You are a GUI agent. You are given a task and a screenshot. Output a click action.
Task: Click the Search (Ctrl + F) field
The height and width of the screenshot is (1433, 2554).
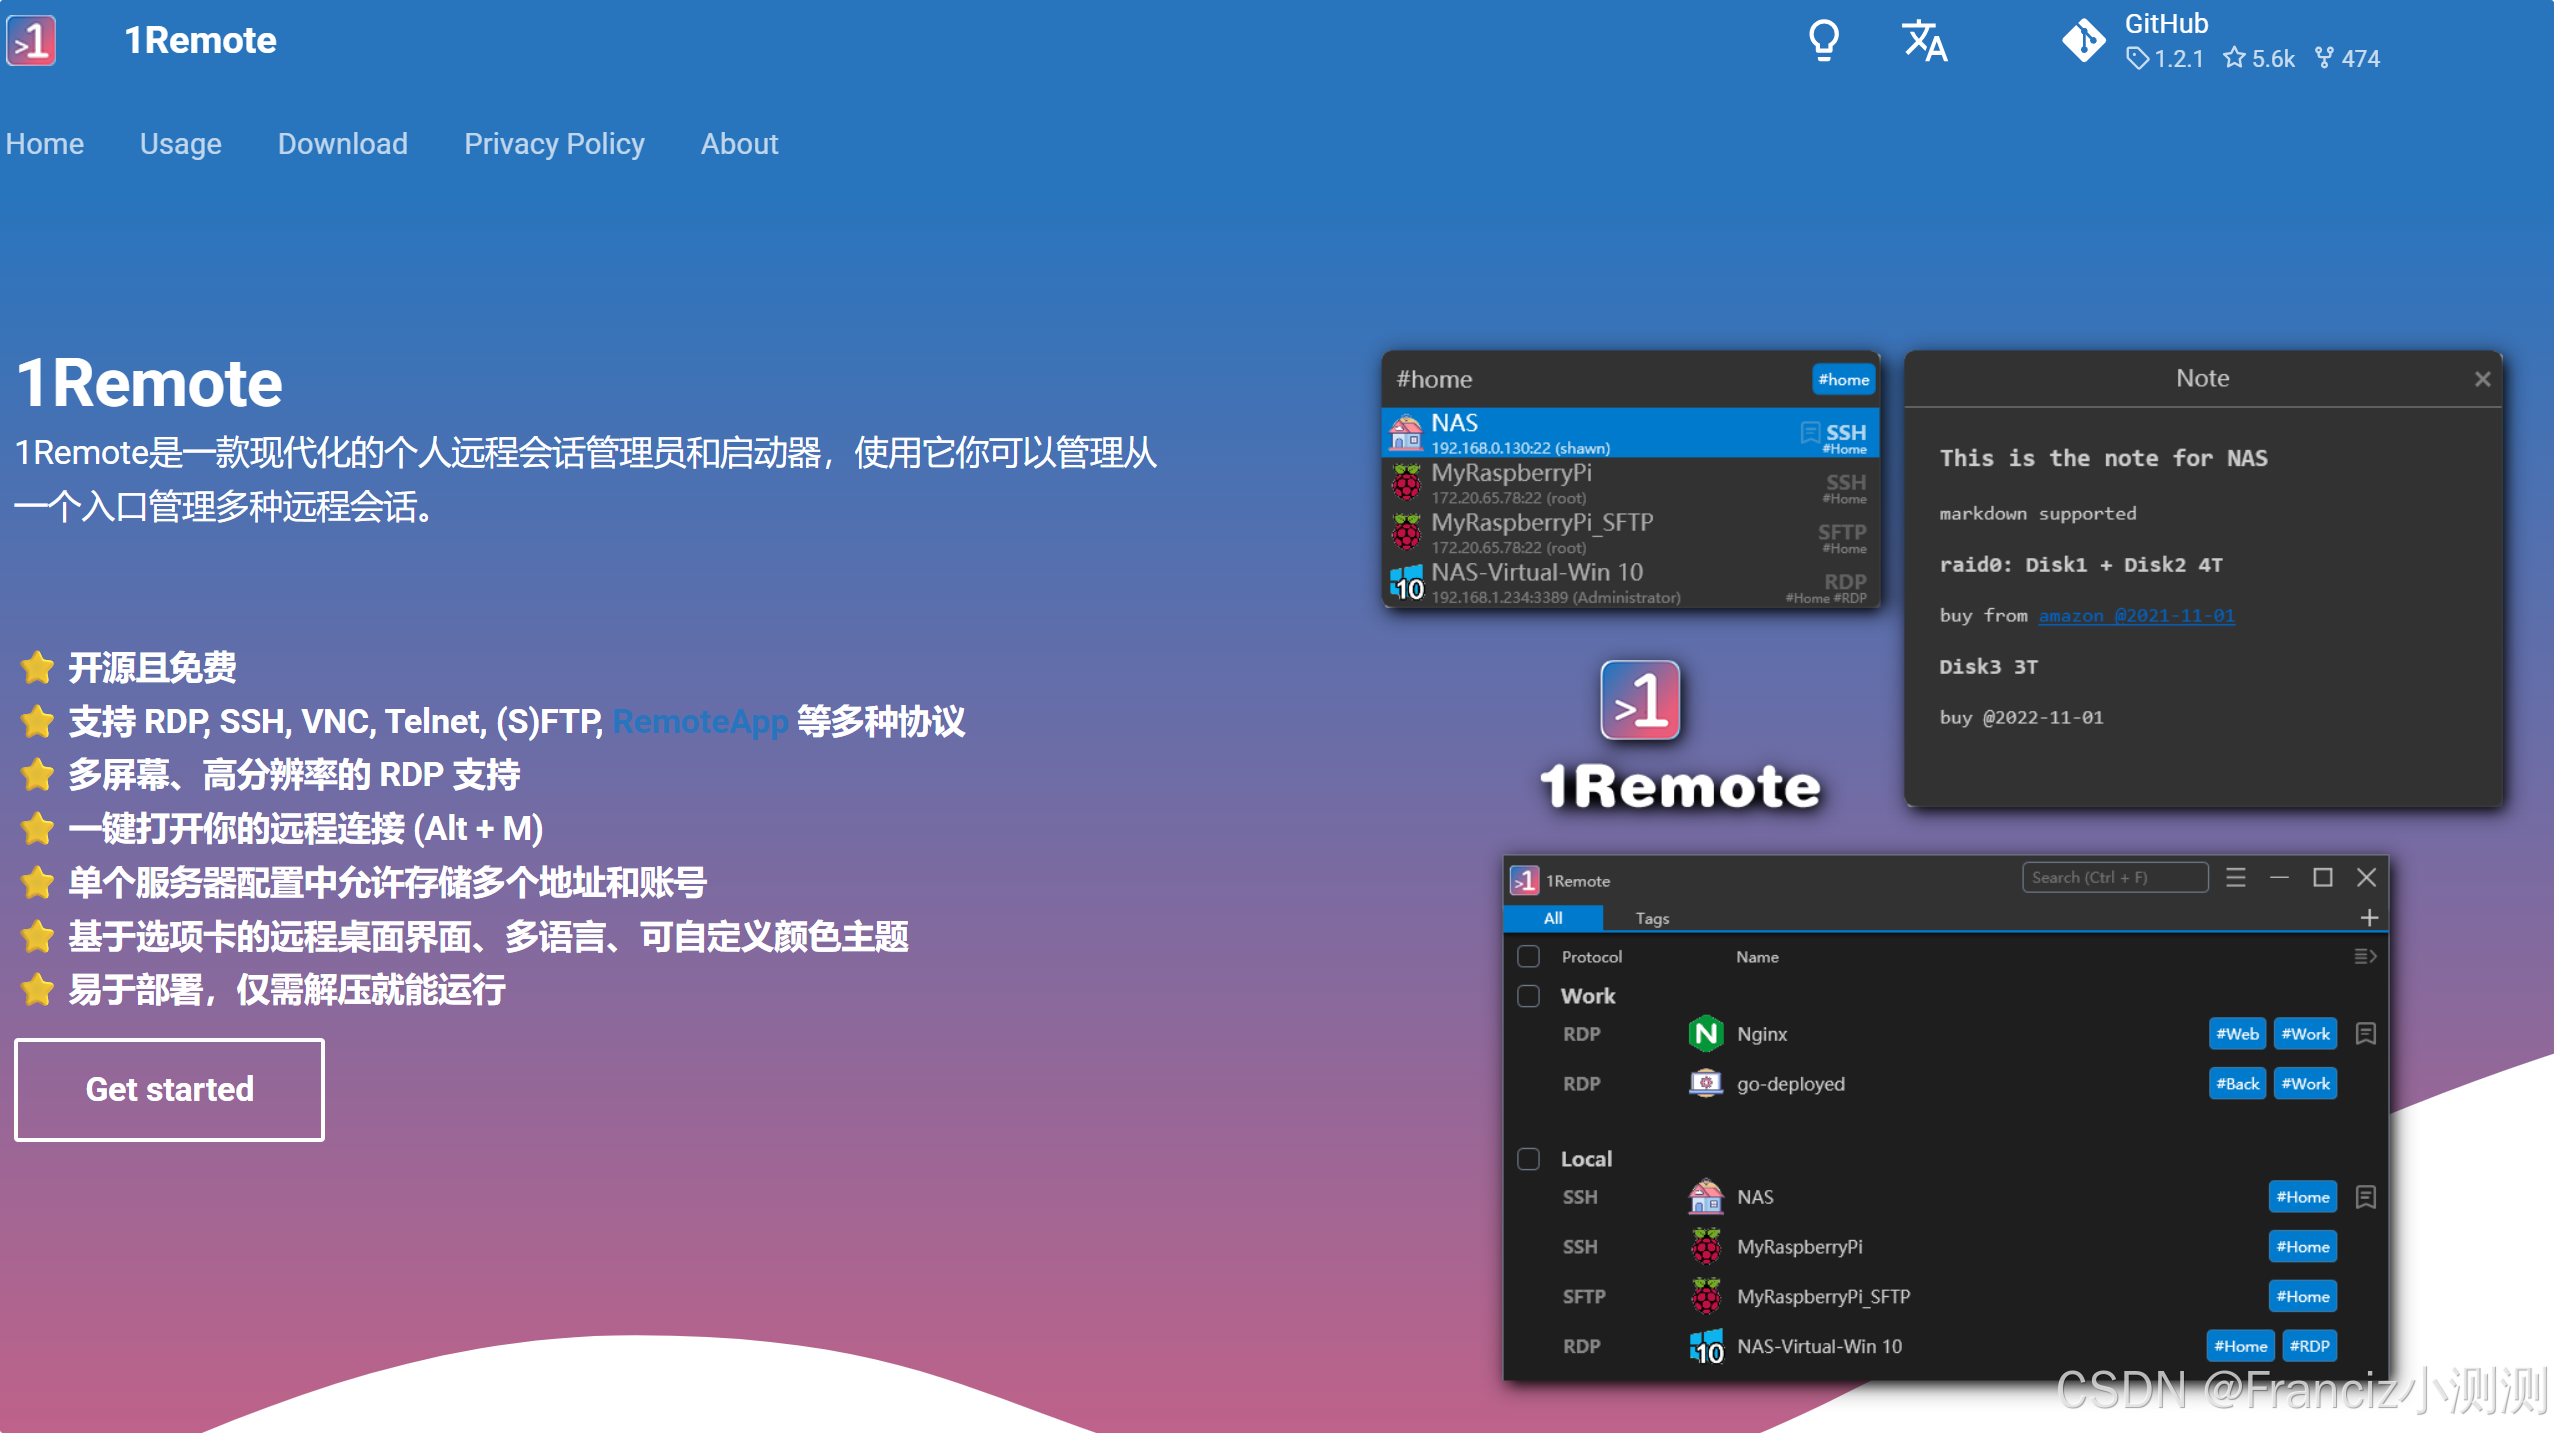pos(2114,877)
